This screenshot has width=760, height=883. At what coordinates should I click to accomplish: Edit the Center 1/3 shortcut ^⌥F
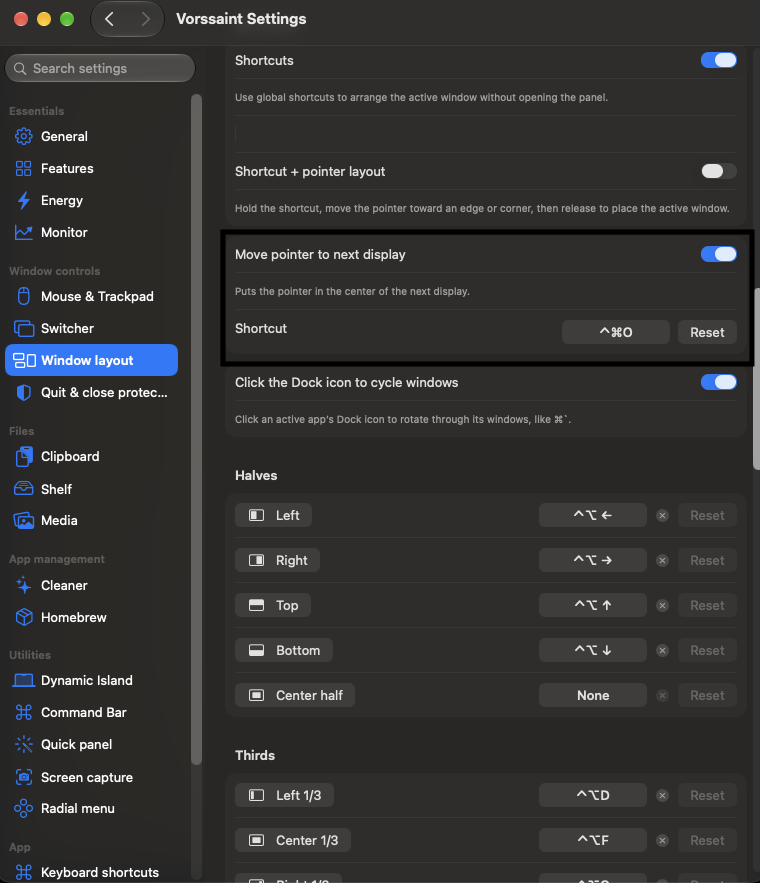[x=593, y=840]
